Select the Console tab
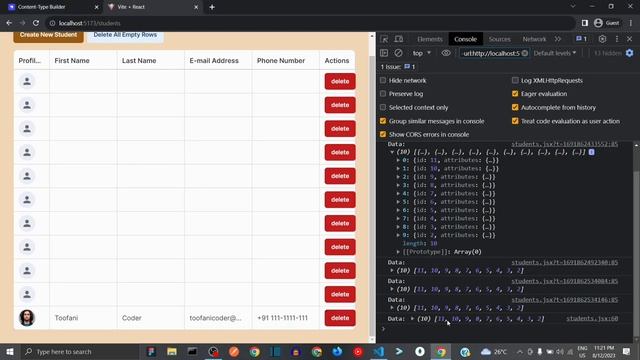Viewport: 640px width, 360px height. point(465,39)
